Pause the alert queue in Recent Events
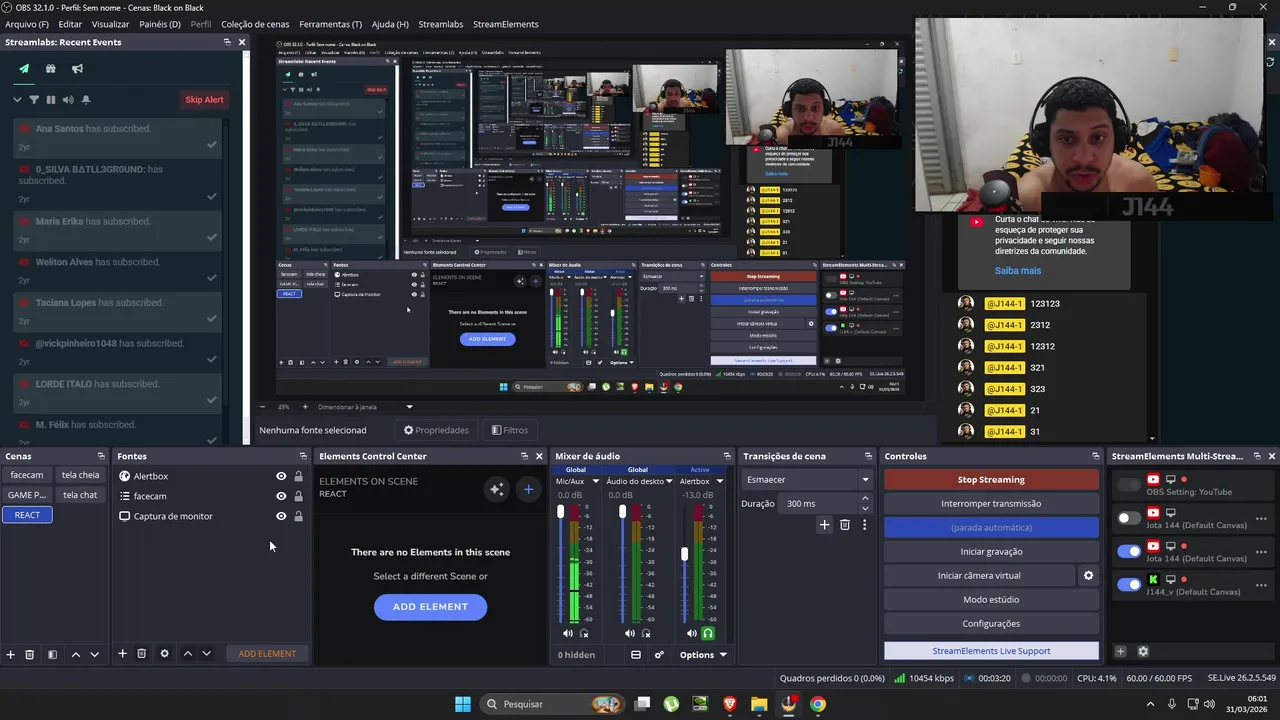Image resolution: width=1280 pixels, height=720 pixels. coord(51,100)
